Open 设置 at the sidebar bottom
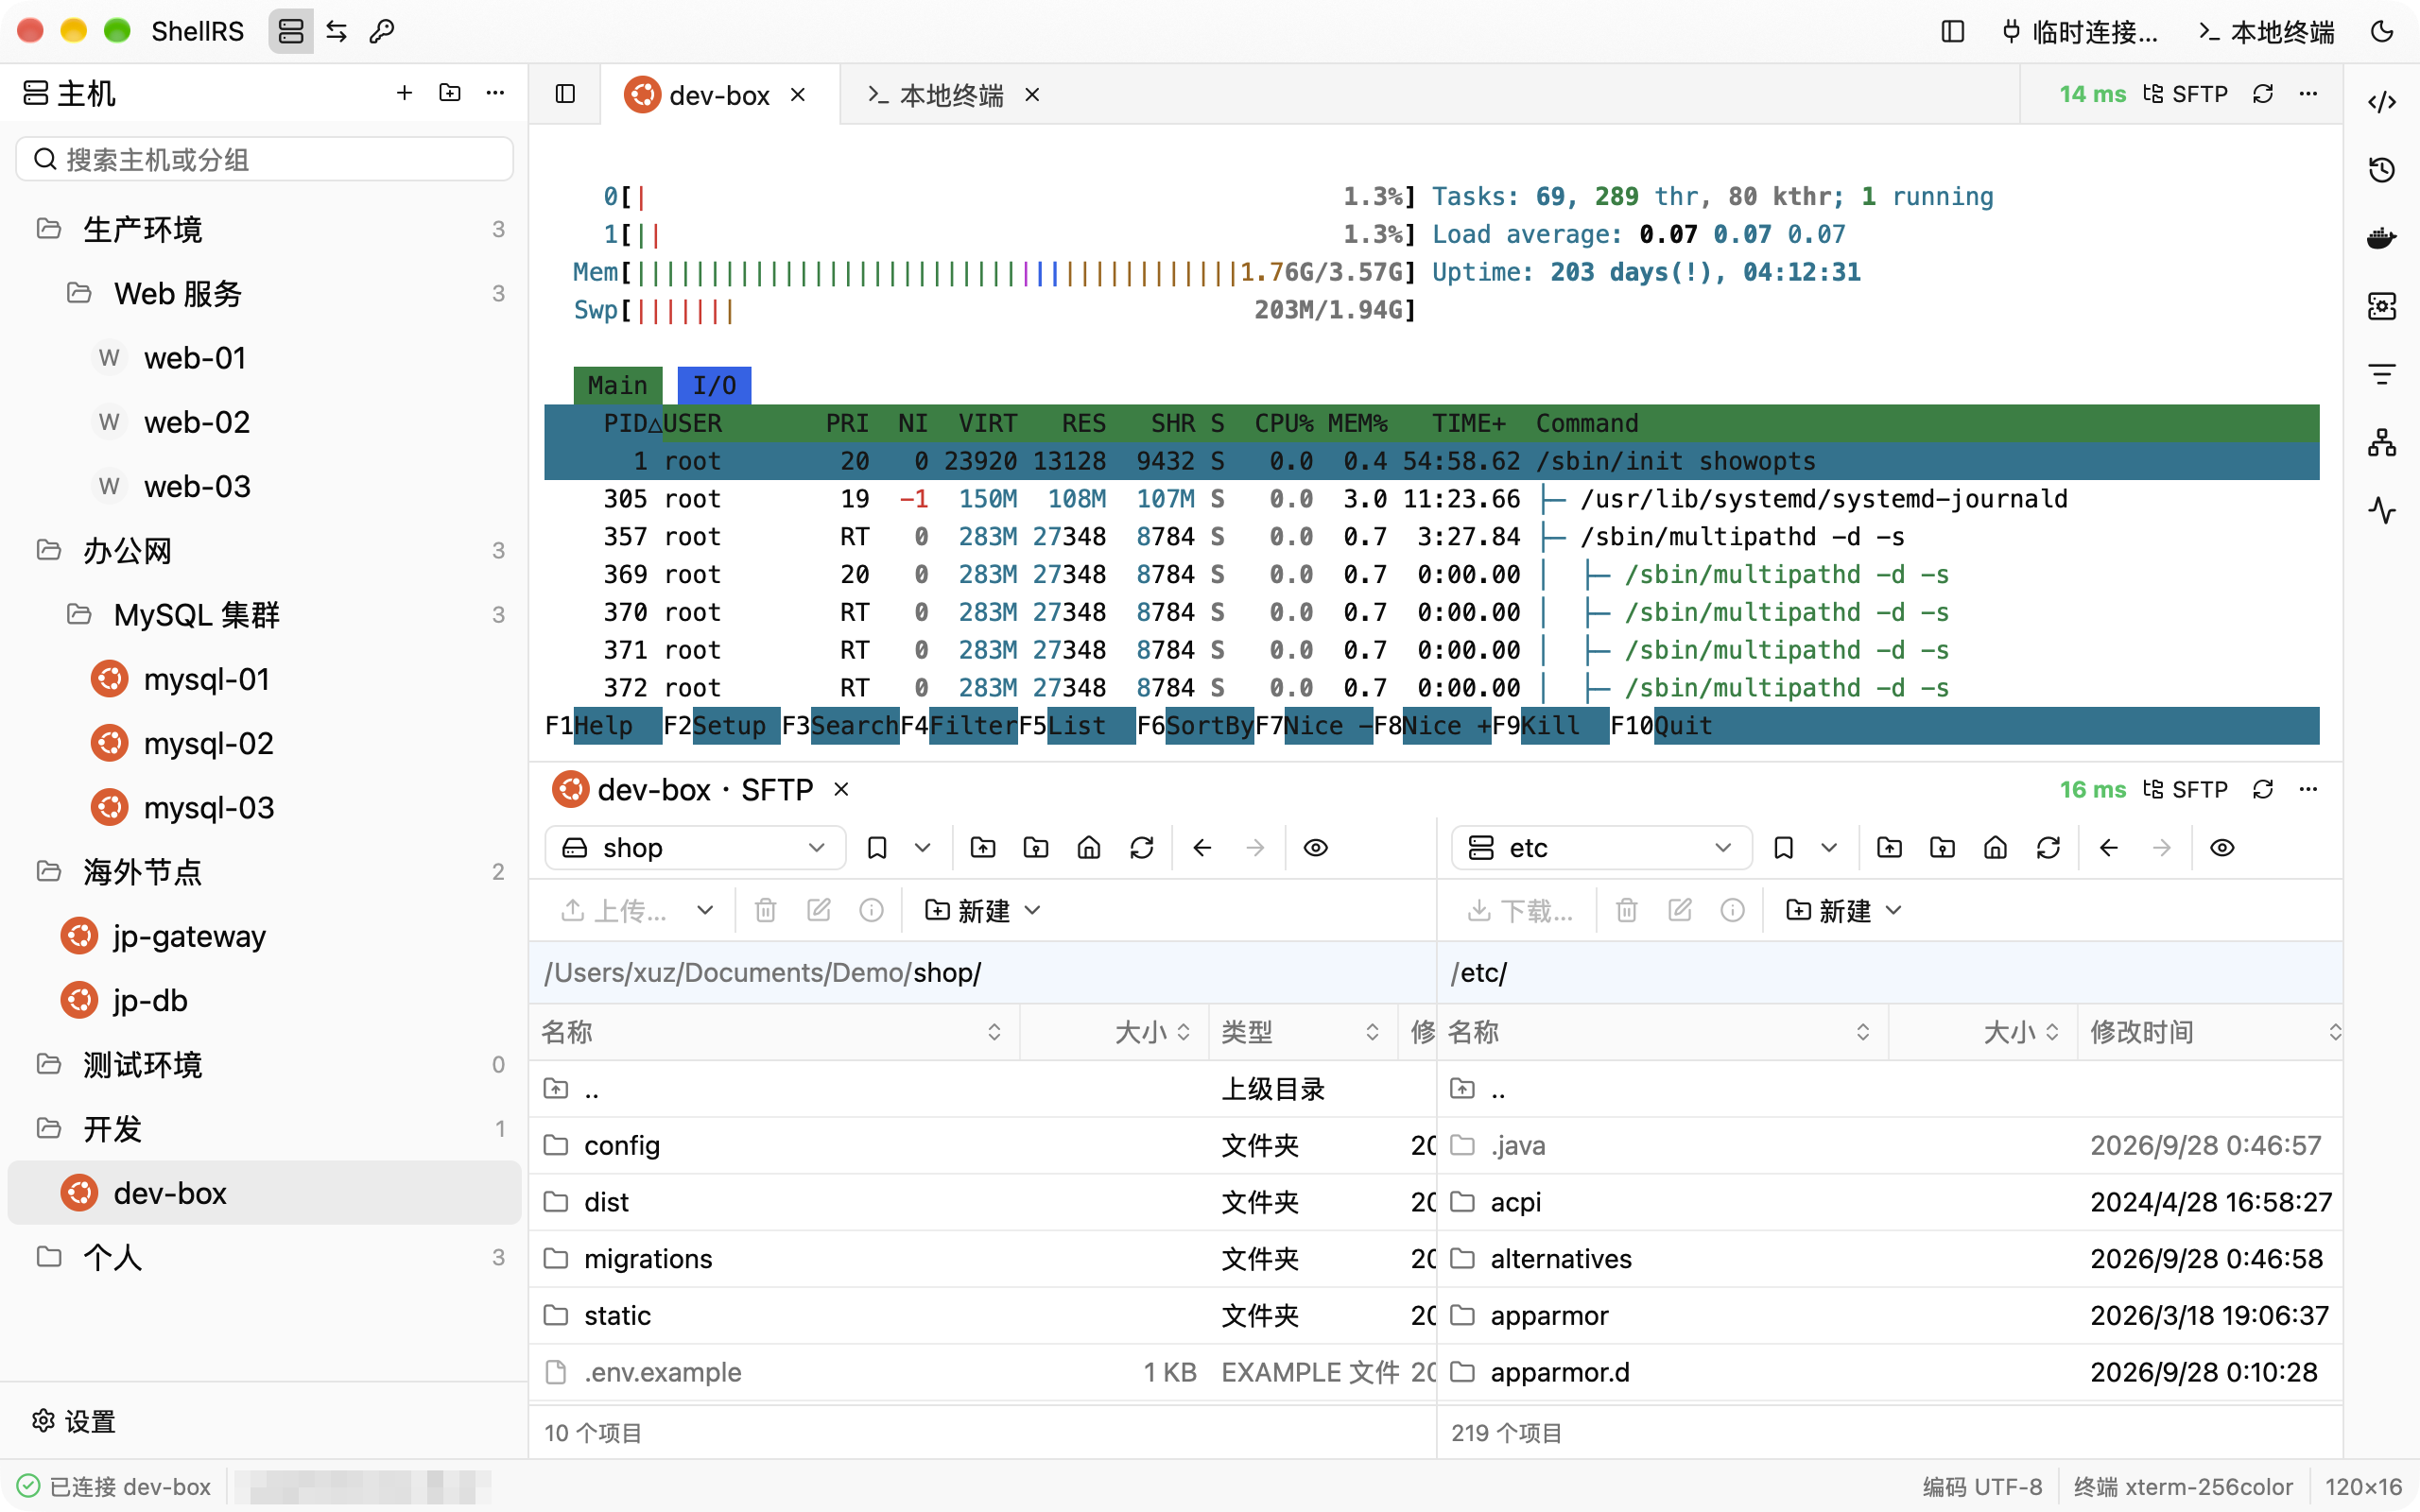Screen dimensions: 2420x1512 [74, 1421]
